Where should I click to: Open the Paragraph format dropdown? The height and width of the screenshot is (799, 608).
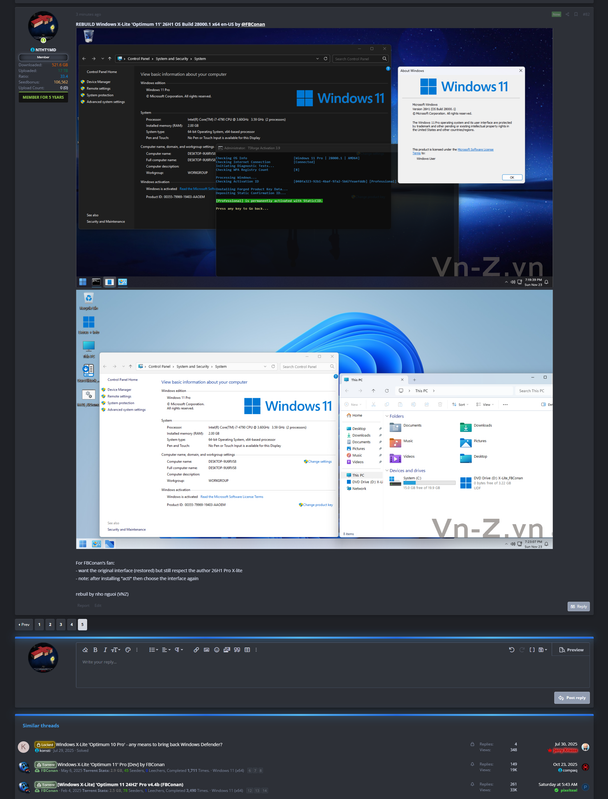179,650
